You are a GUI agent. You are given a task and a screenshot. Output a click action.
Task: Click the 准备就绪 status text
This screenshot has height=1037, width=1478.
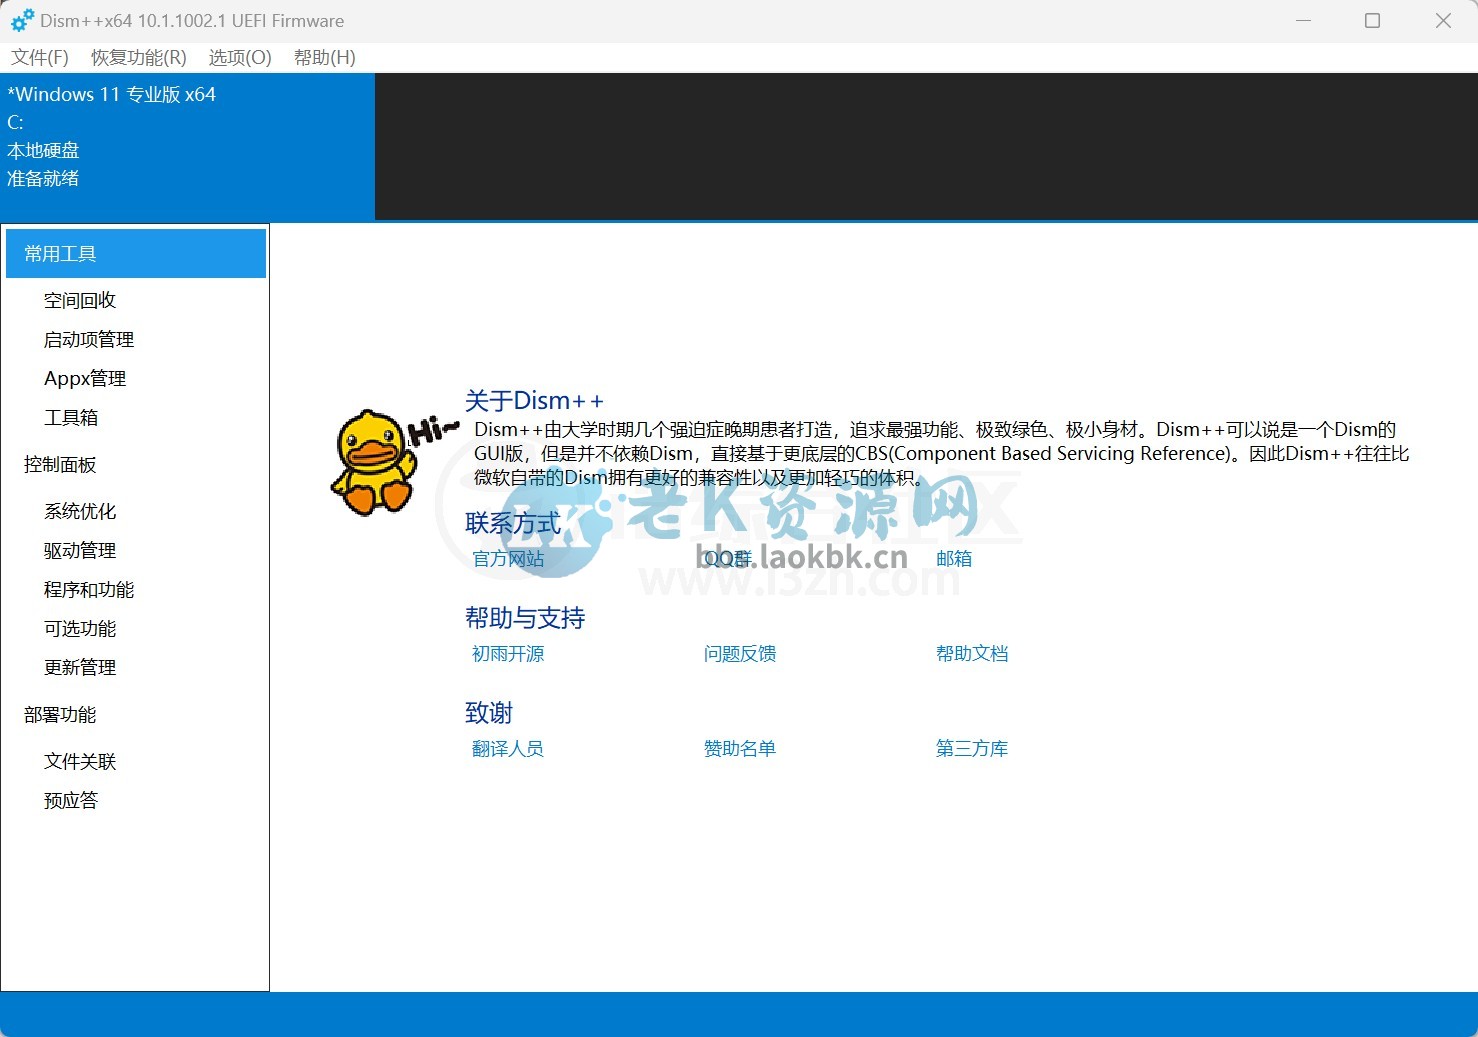tap(43, 178)
